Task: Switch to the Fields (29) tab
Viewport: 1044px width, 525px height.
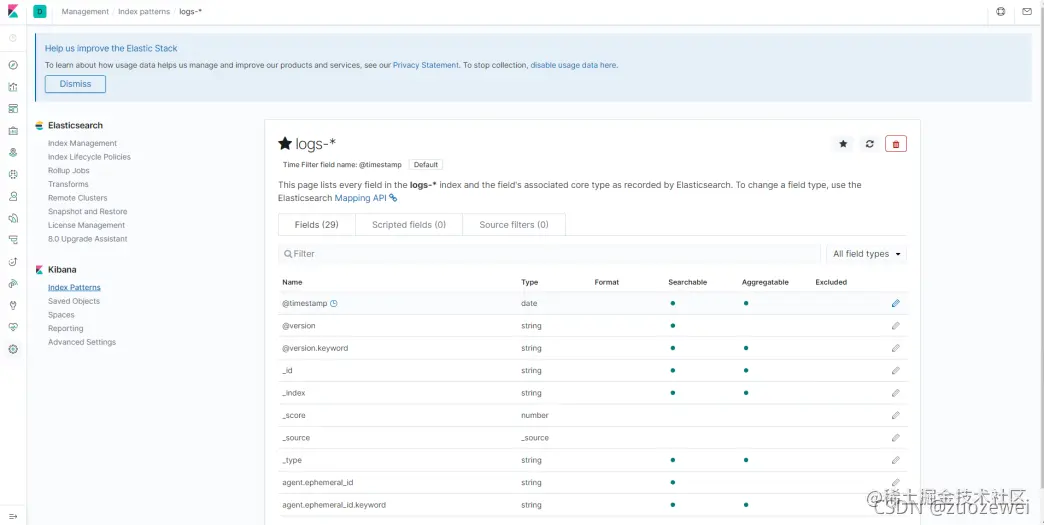Action: click(x=317, y=225)
